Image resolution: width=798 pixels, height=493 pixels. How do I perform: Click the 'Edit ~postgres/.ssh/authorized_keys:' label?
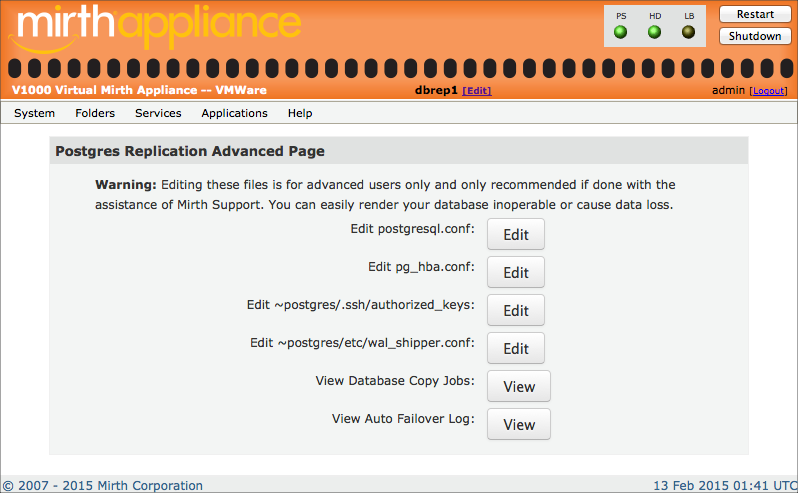tap(361, 305)
